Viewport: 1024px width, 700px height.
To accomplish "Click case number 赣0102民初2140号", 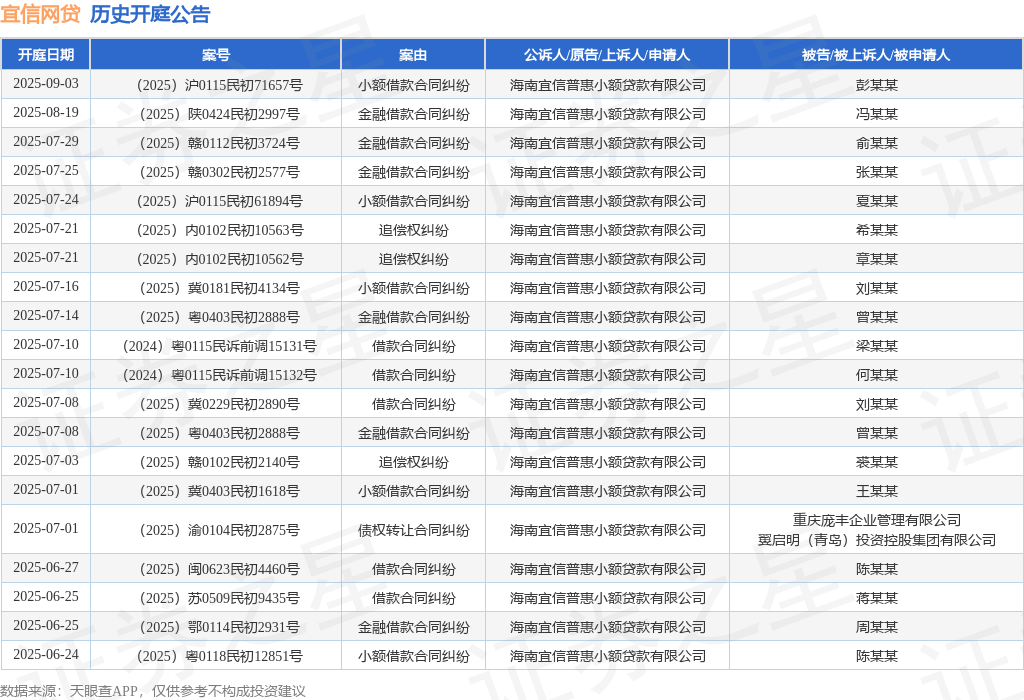I will tap(219, 462).
